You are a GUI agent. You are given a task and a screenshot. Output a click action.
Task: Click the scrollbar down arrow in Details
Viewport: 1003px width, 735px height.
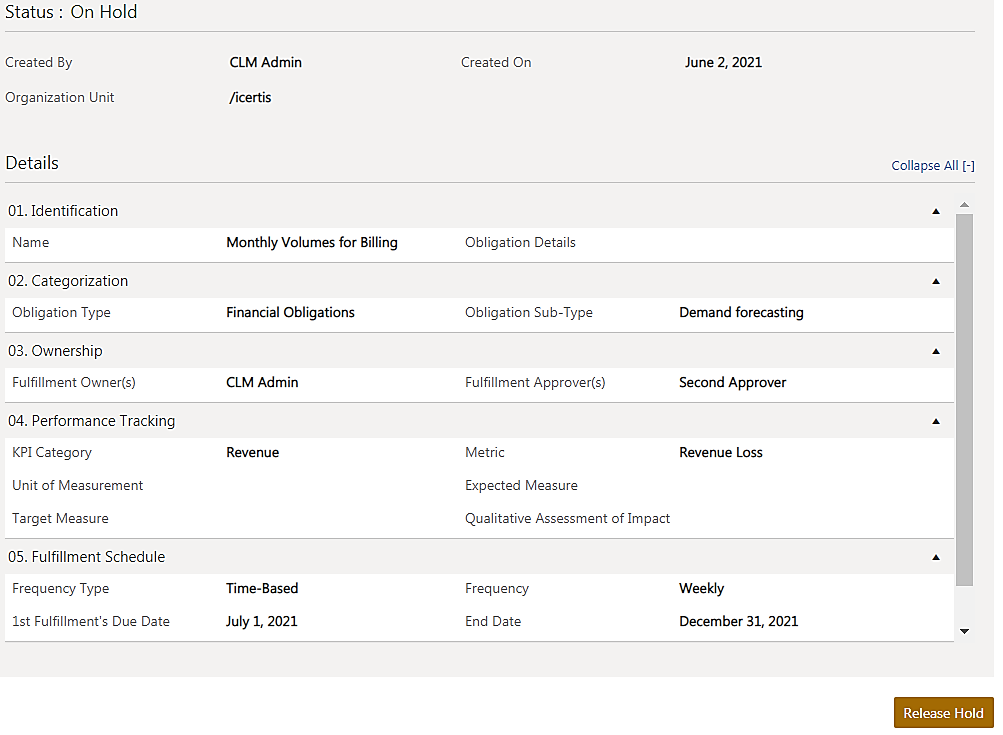click(x=964, y=631)
